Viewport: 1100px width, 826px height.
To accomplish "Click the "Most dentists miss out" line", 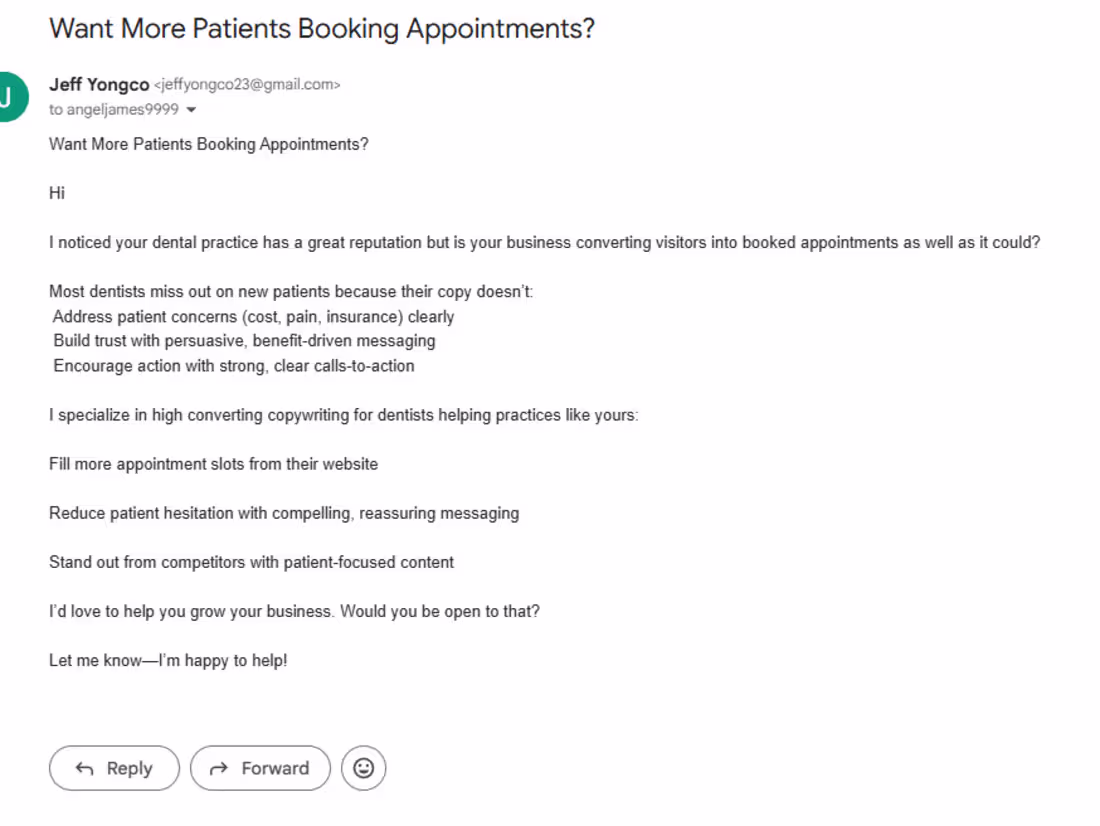I will pyautogui.click(x=291, y=292).
